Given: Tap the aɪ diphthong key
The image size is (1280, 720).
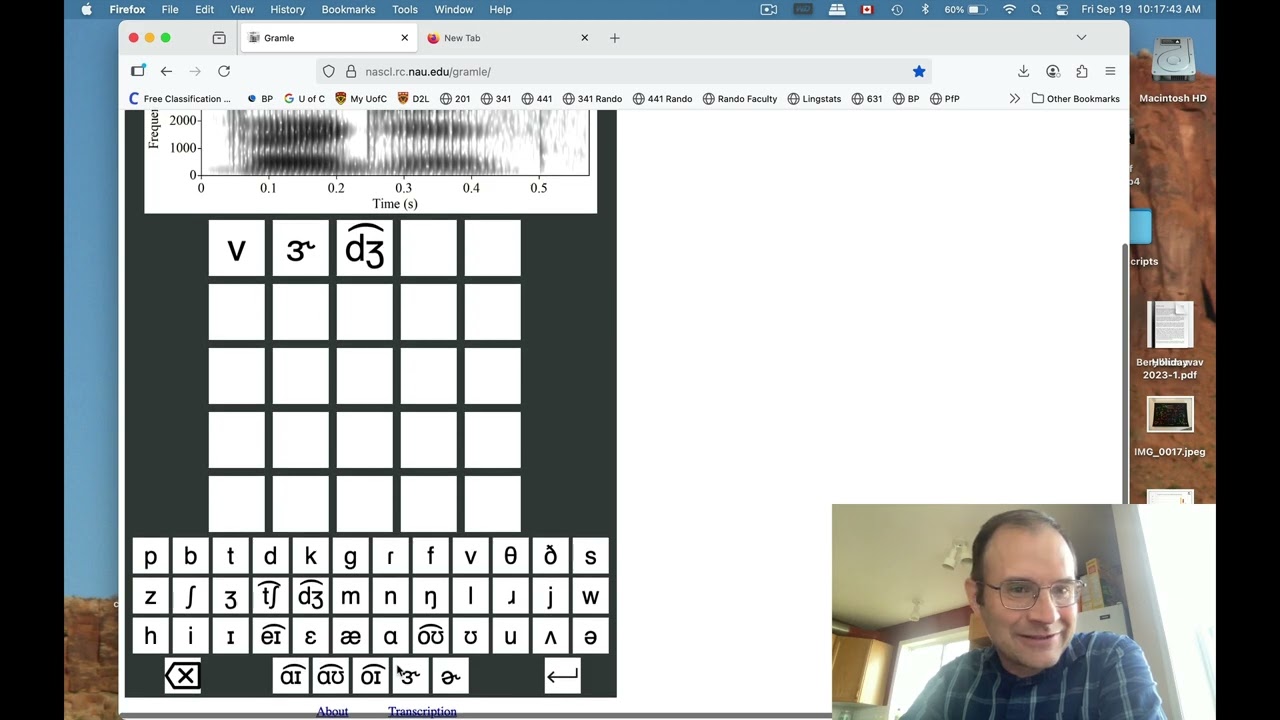Looking at the screenshot, I should coord(291,676).
